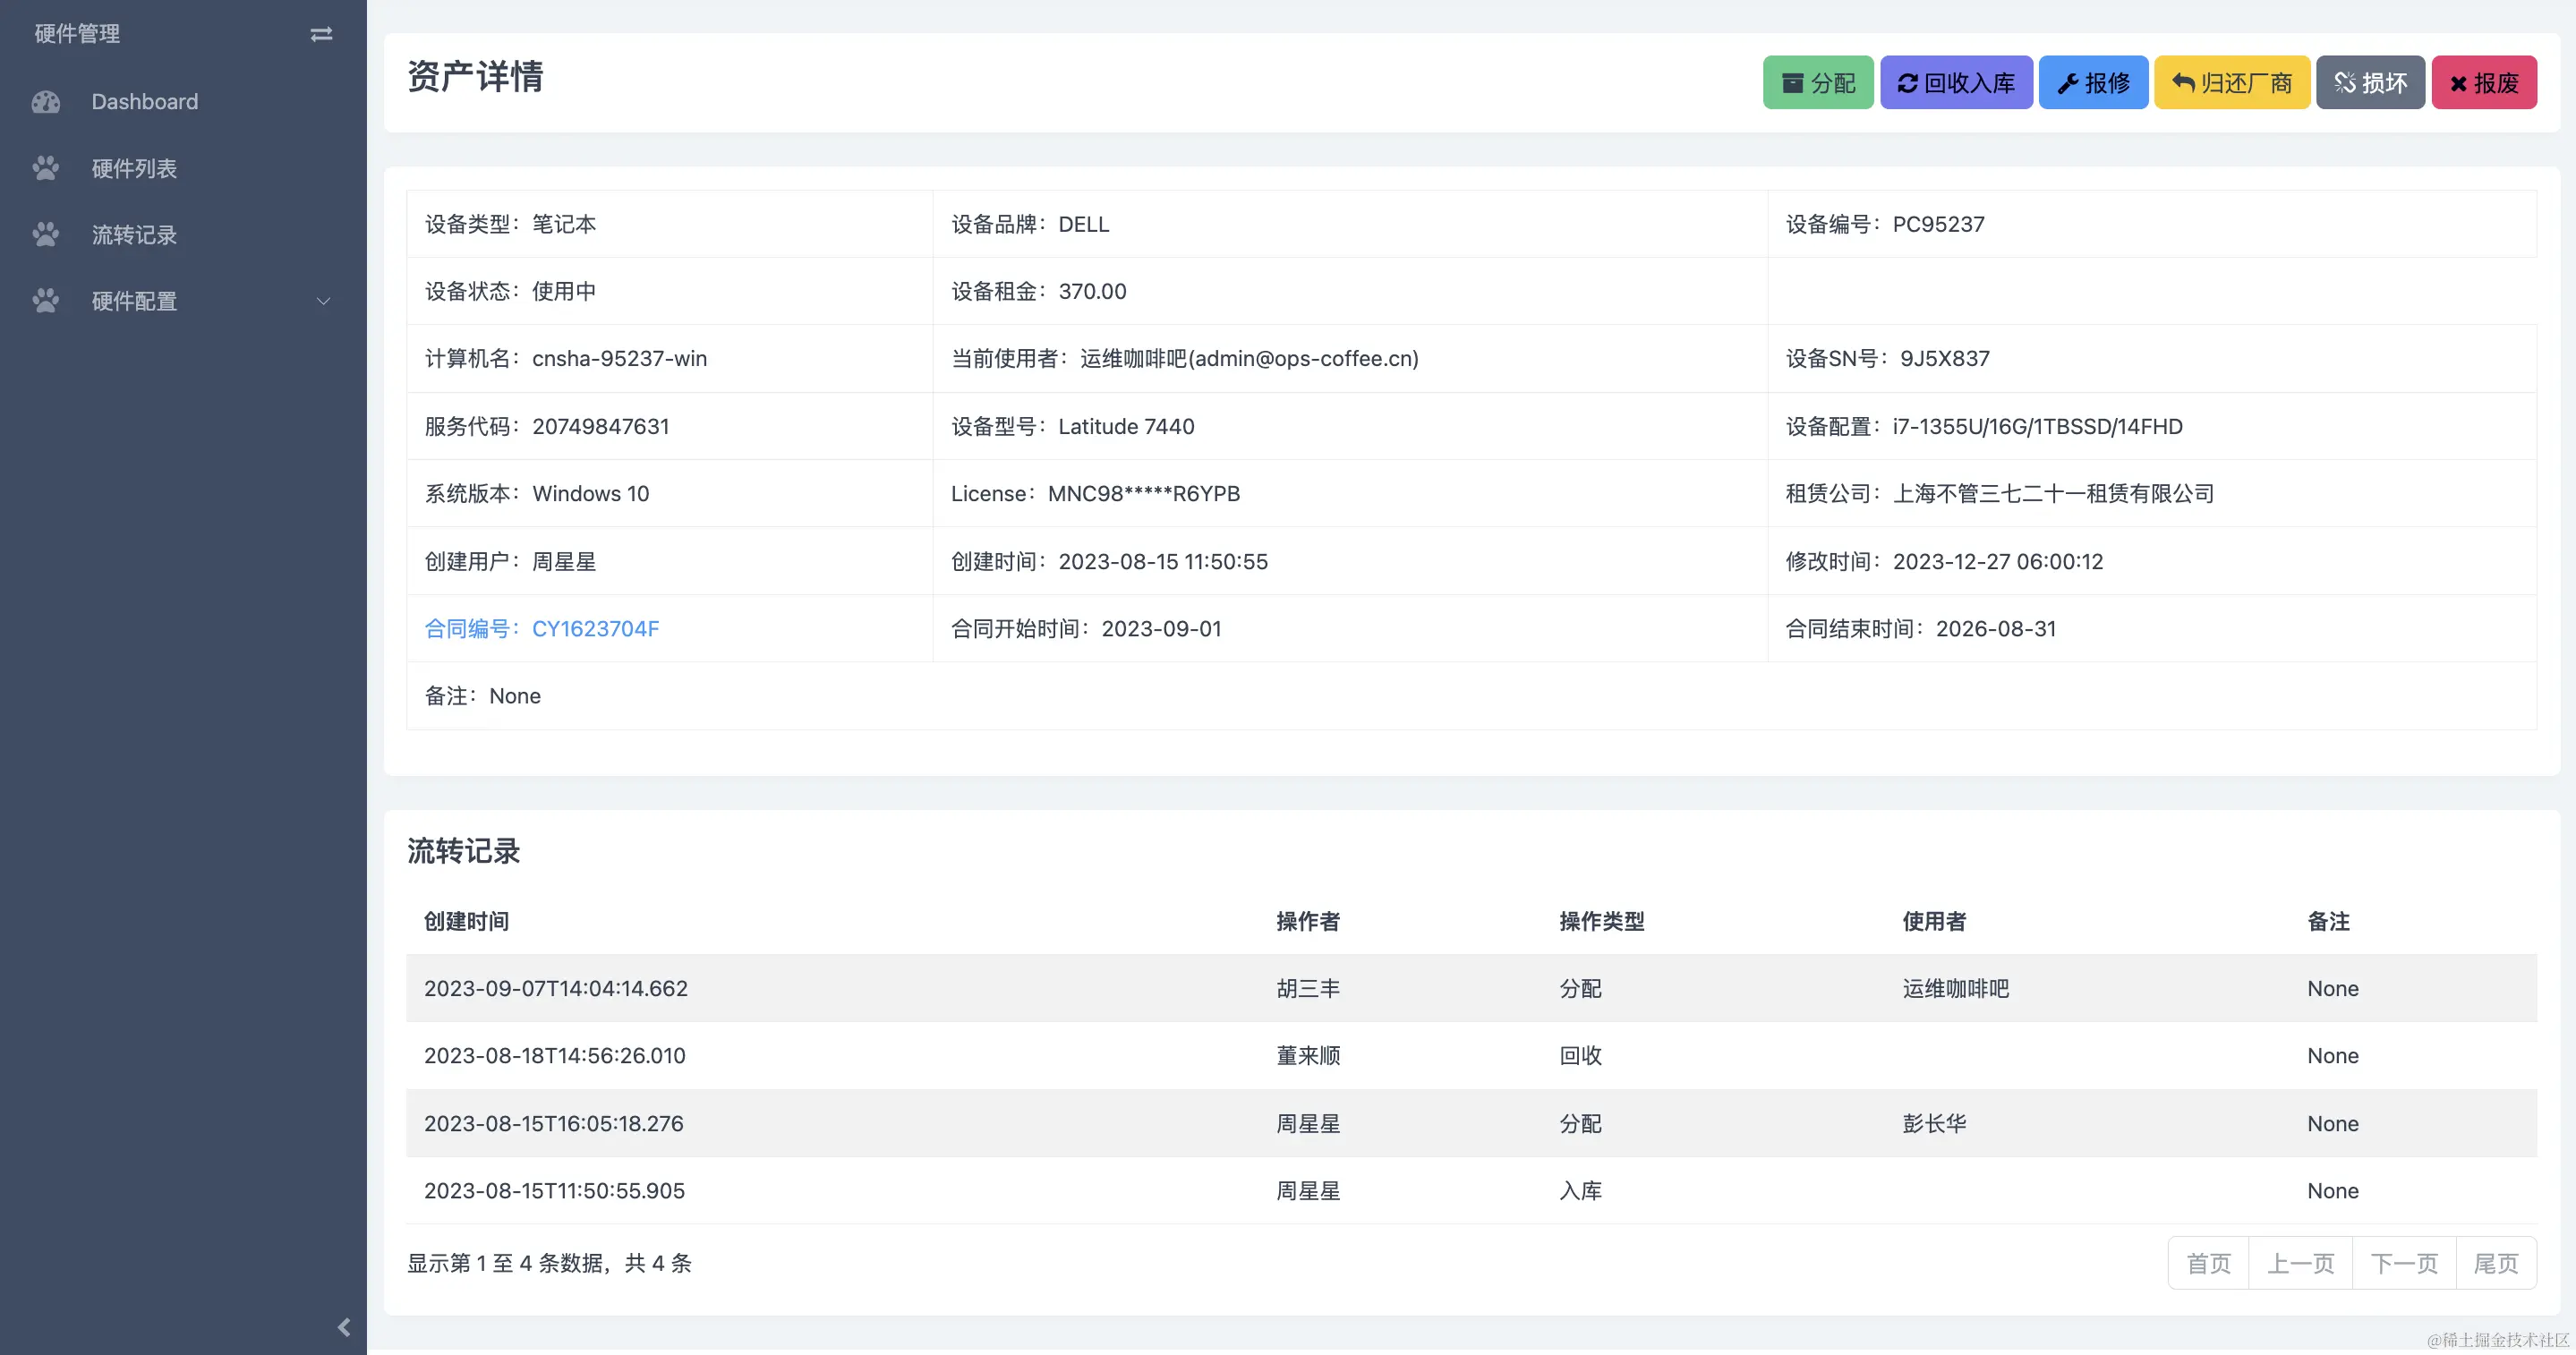Open the 流转记录 menu item

tap(134, 235)
